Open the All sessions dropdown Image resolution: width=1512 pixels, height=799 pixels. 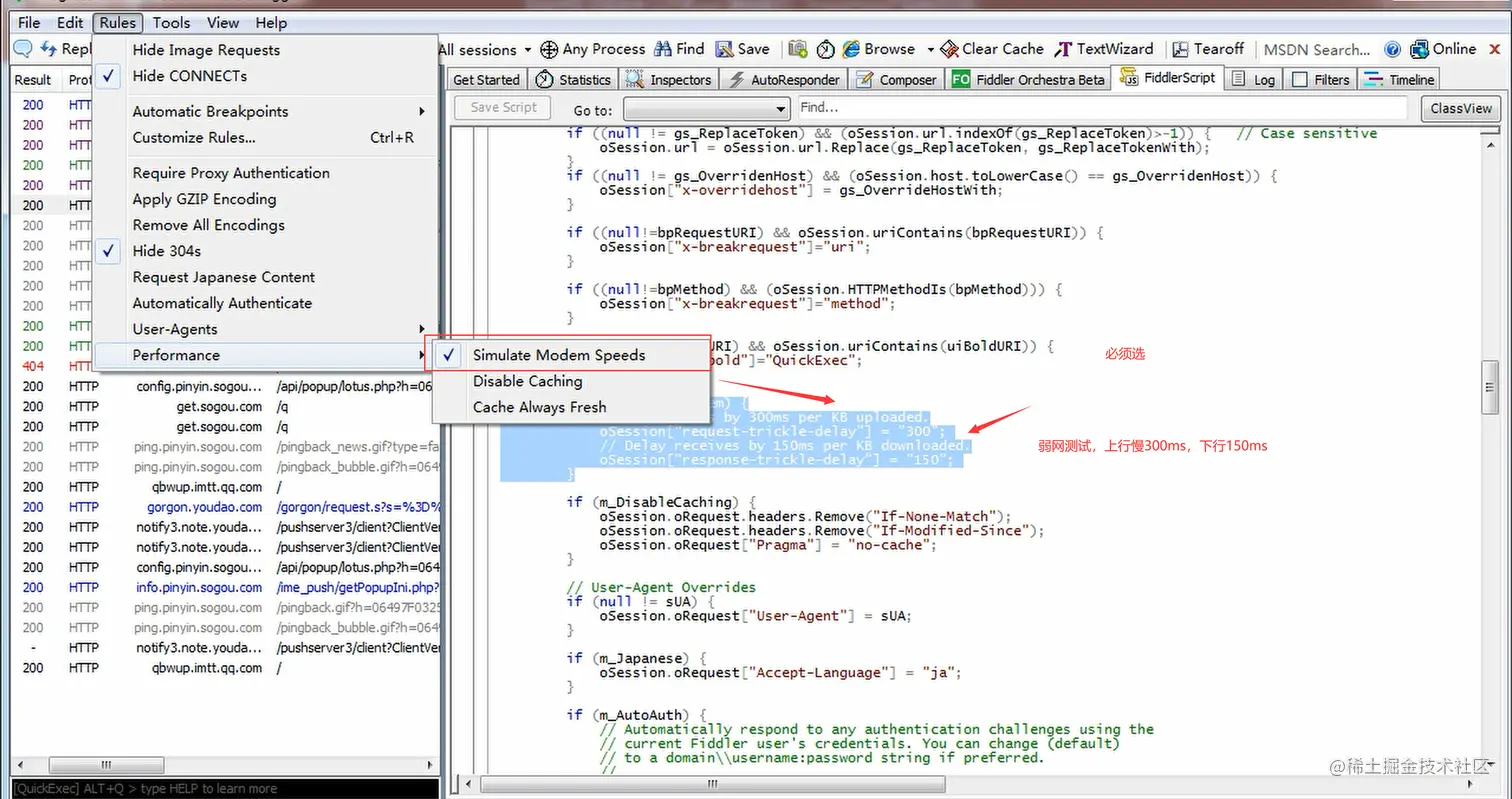coord(484,49)
